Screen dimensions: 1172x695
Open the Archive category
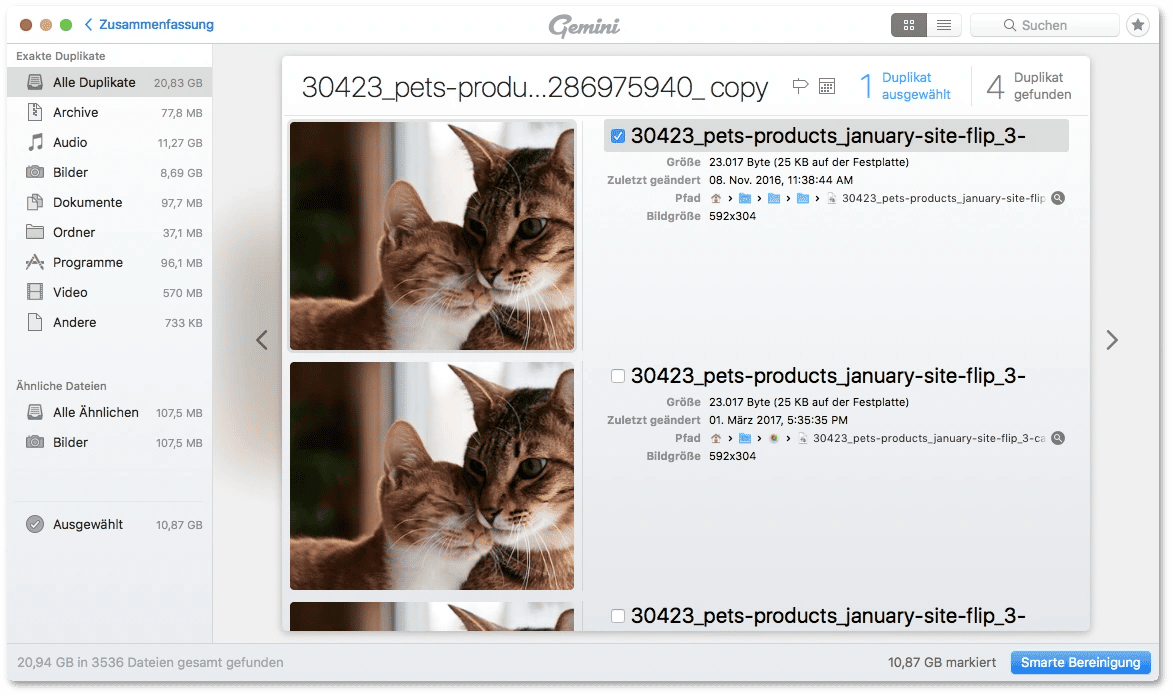click(109, 112)
